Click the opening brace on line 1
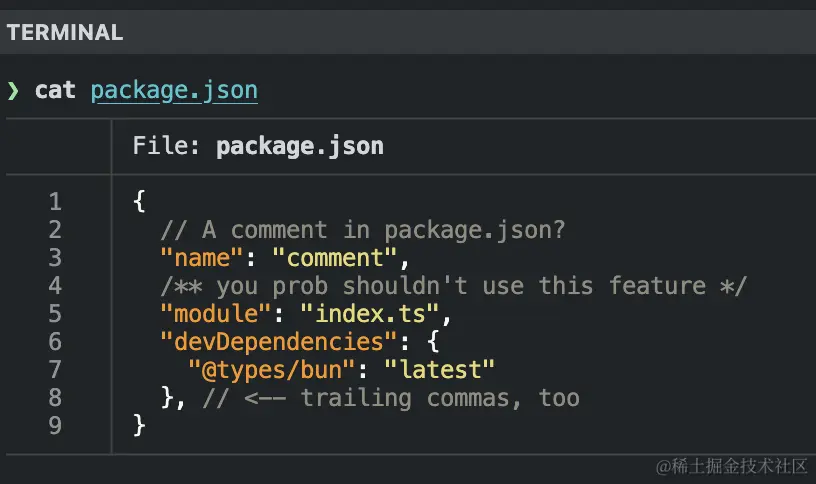 [x=139, y=201]
